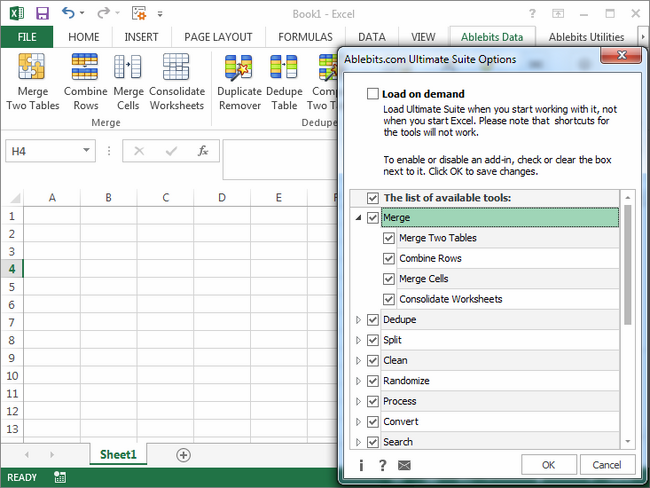Screen dimensions: 650x488
Task: Uncheck the Consolidate Worksheets checkbox
Action: [x=388, y=299]
